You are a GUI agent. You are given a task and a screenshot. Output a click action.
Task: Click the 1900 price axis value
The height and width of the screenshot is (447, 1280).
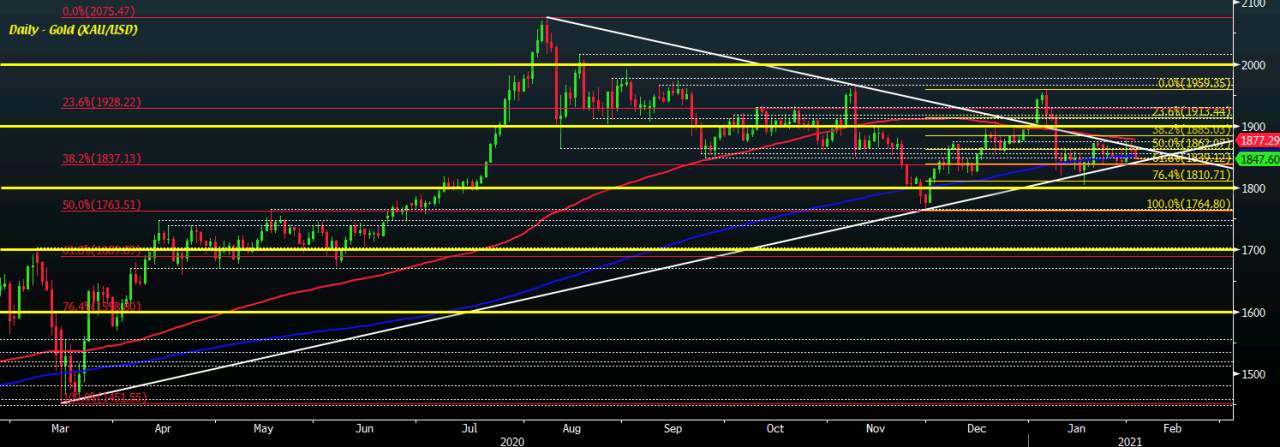pos(1255,127)
